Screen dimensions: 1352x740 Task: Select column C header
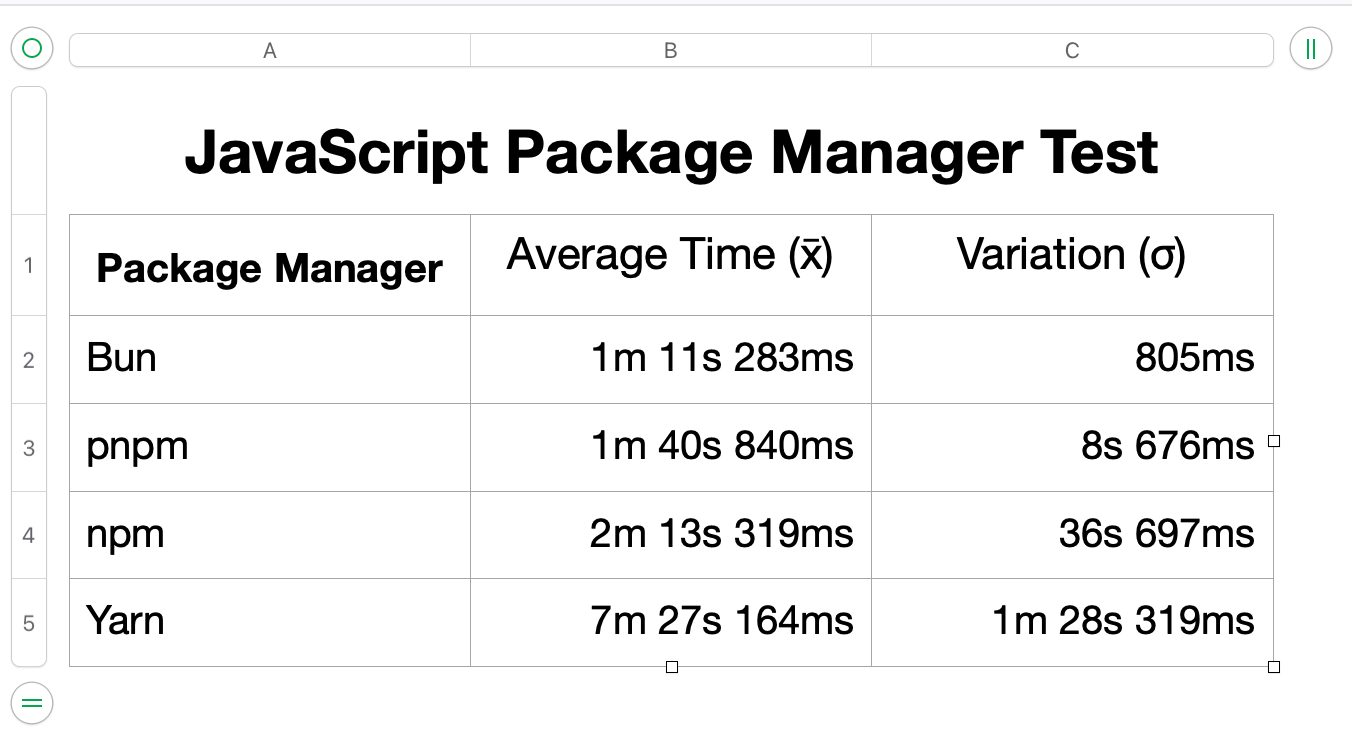click(1072, 51)
